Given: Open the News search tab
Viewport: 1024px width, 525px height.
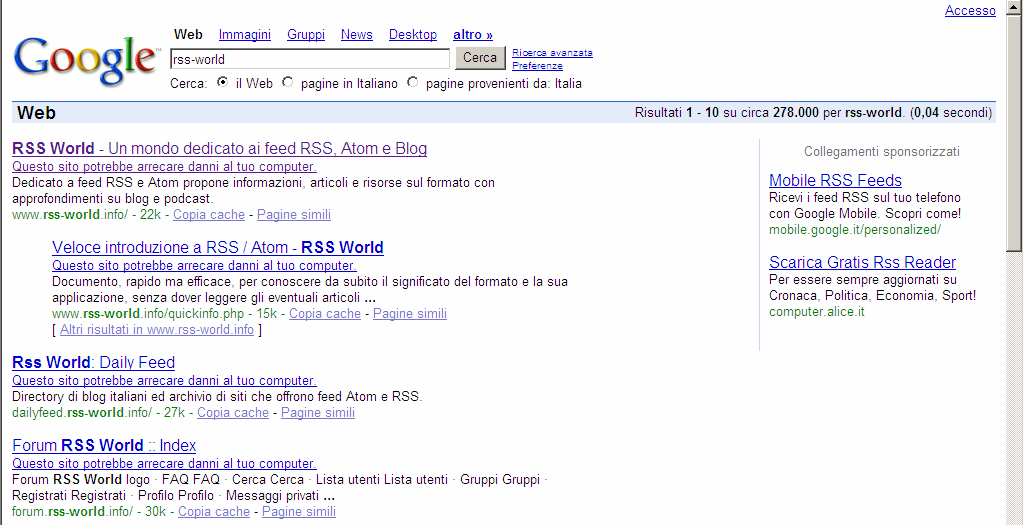Looking at the screenshot, I should pyautogui.click(x=357, y=35).
